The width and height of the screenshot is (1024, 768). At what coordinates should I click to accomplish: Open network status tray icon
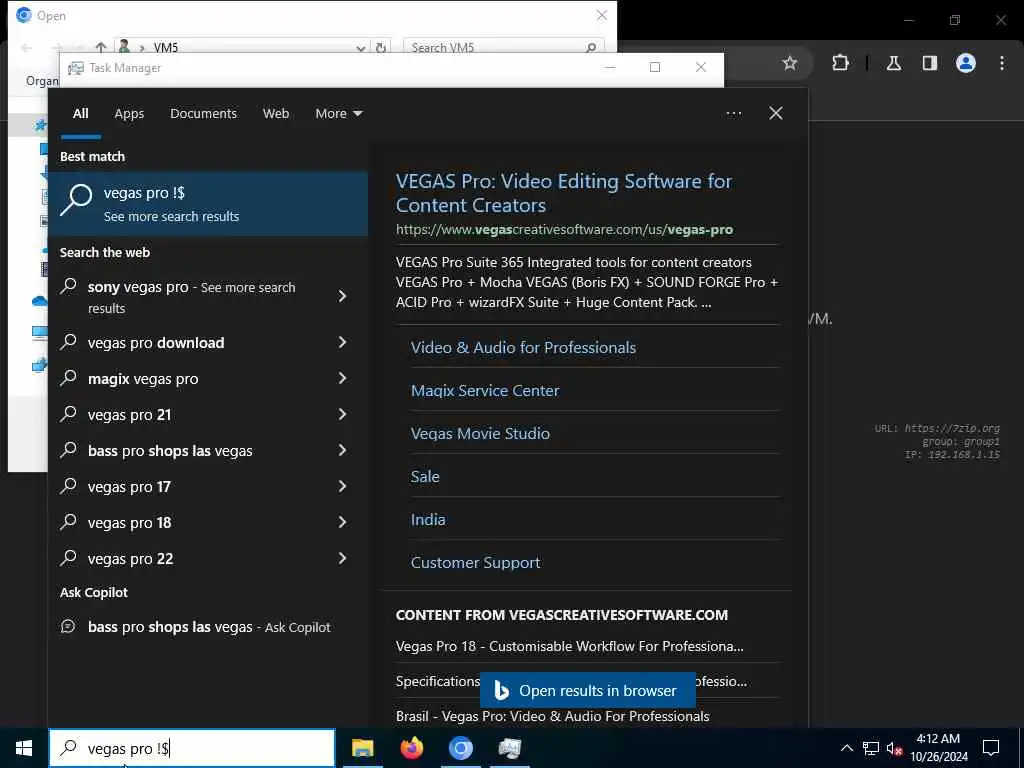pyautogui.click(x=871, y=748)
